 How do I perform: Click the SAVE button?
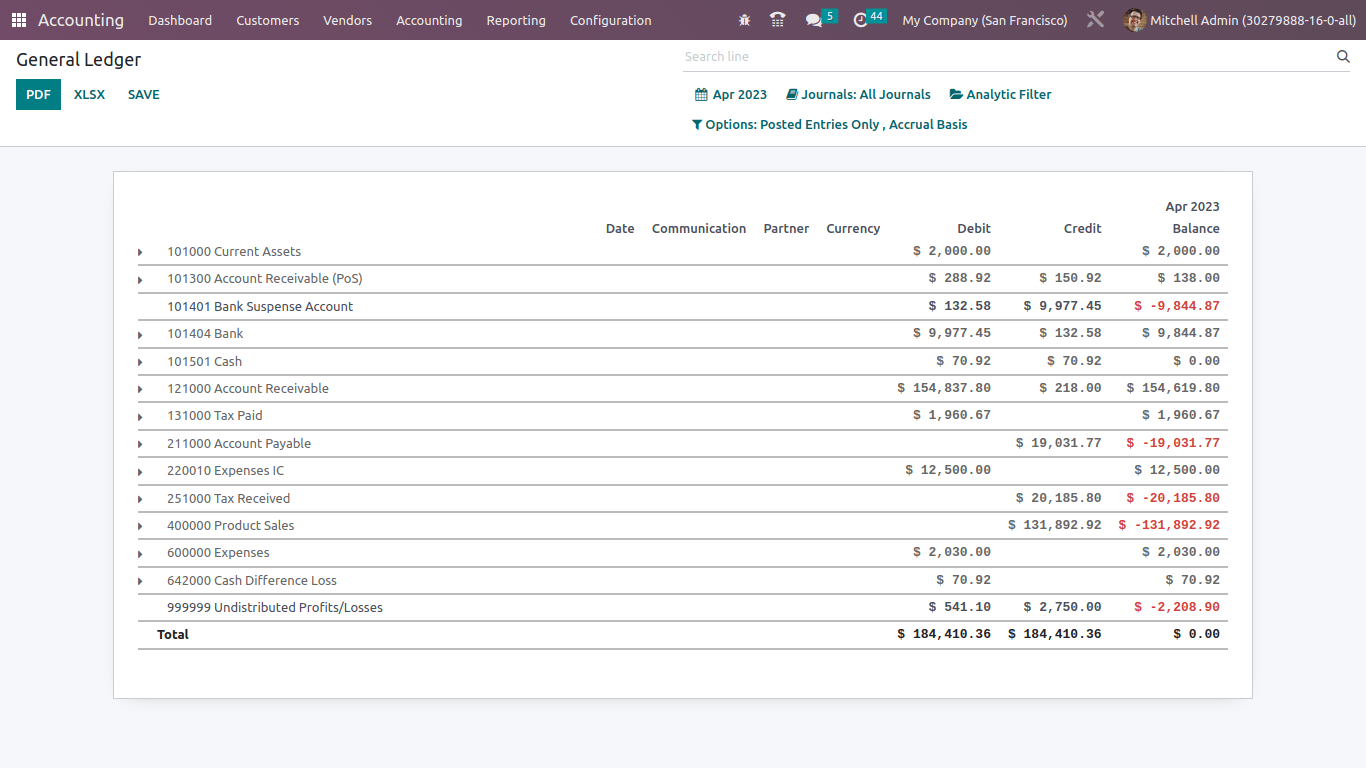[x=144, y=95]
